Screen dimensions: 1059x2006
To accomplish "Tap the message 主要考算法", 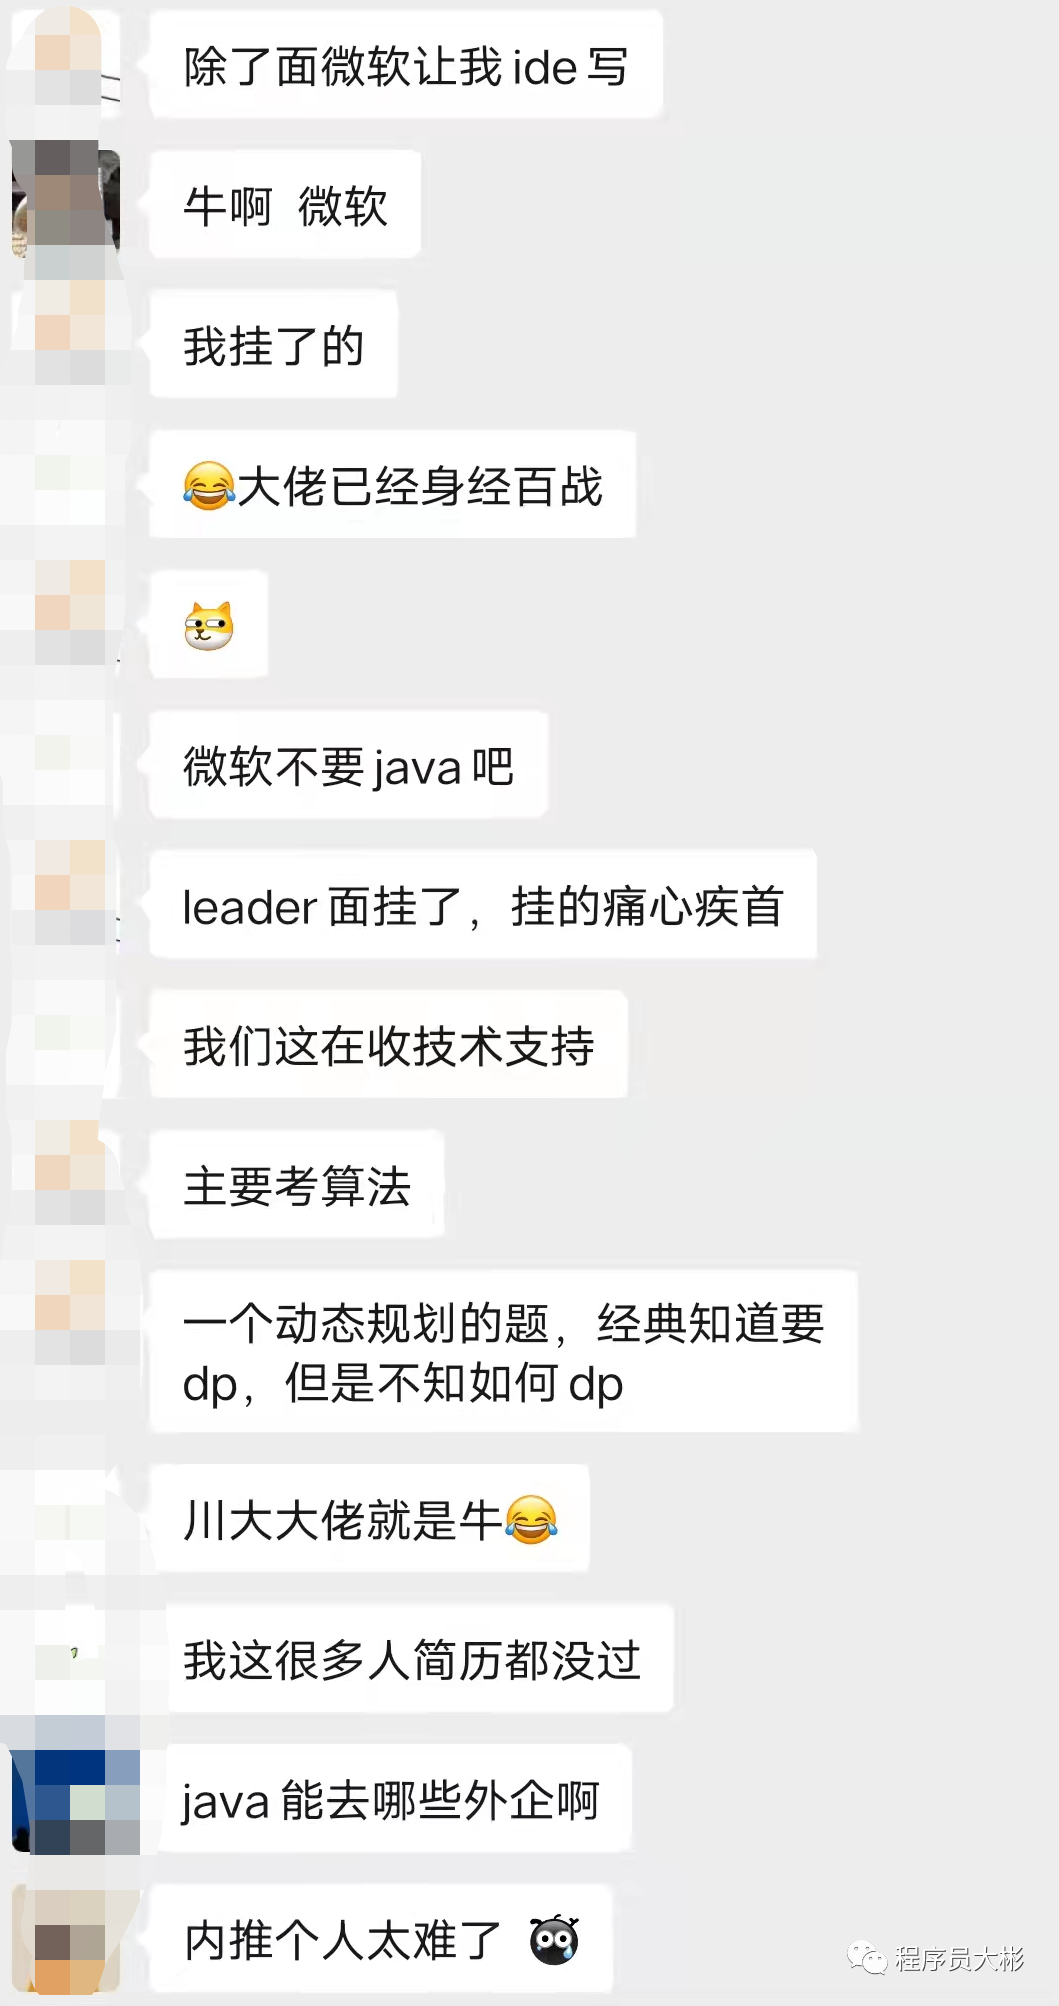I will 296,1186.
